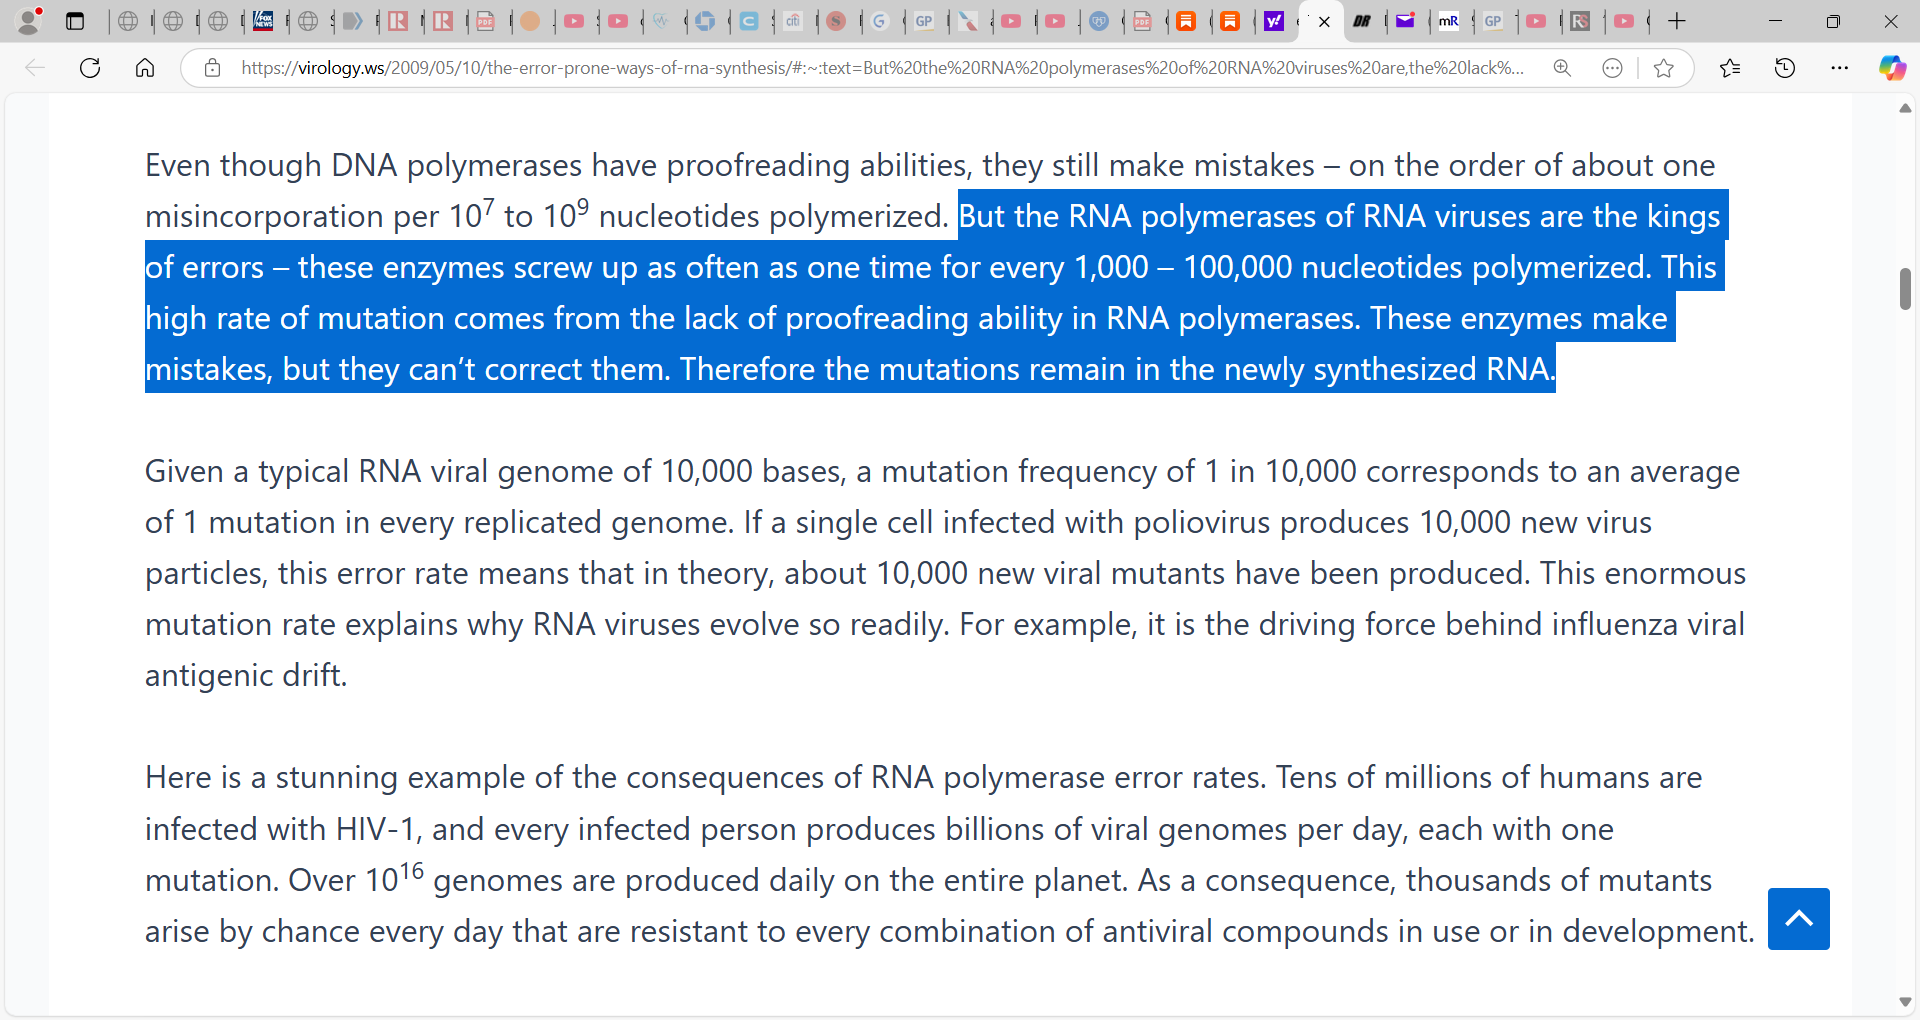Click the browser refresh icon
Screen dimensions: 1920x1020
pyautogui.click(x=90, y=68)
